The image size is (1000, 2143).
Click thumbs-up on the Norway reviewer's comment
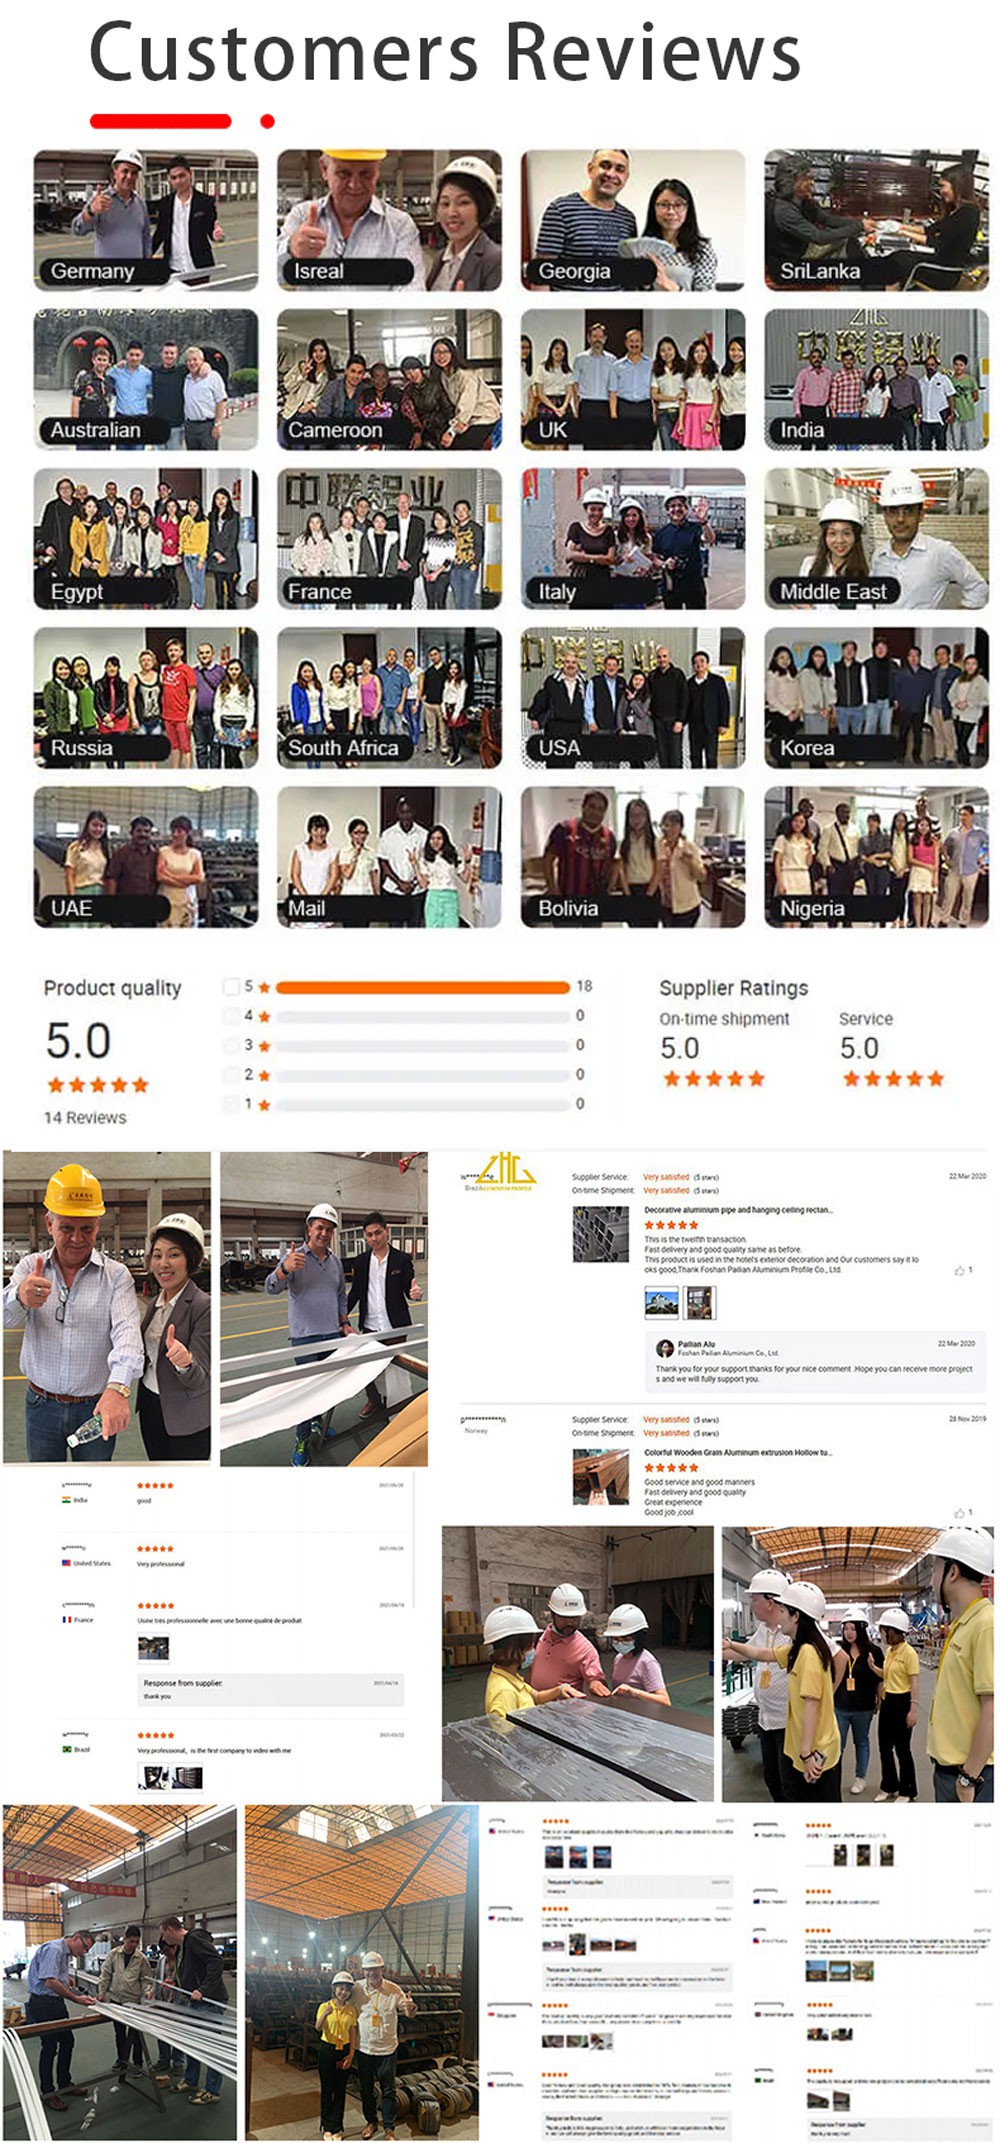click(959, 1513)
